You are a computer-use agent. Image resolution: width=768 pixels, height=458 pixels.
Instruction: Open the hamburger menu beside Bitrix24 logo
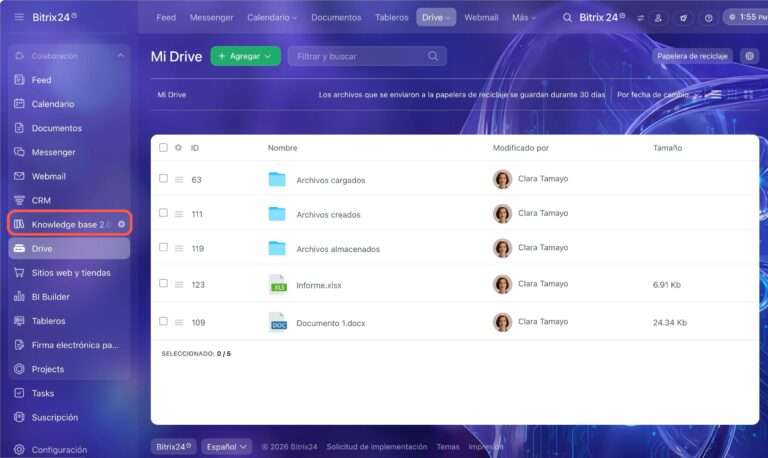click(19, 17)
